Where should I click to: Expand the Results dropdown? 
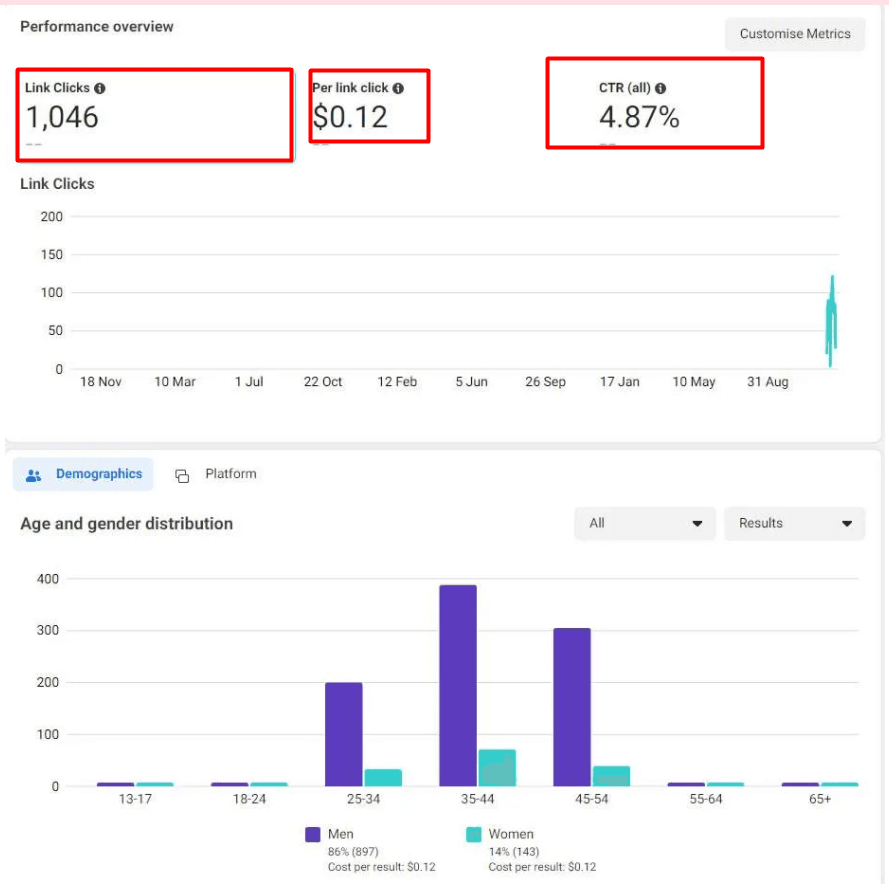coord(794,523)
